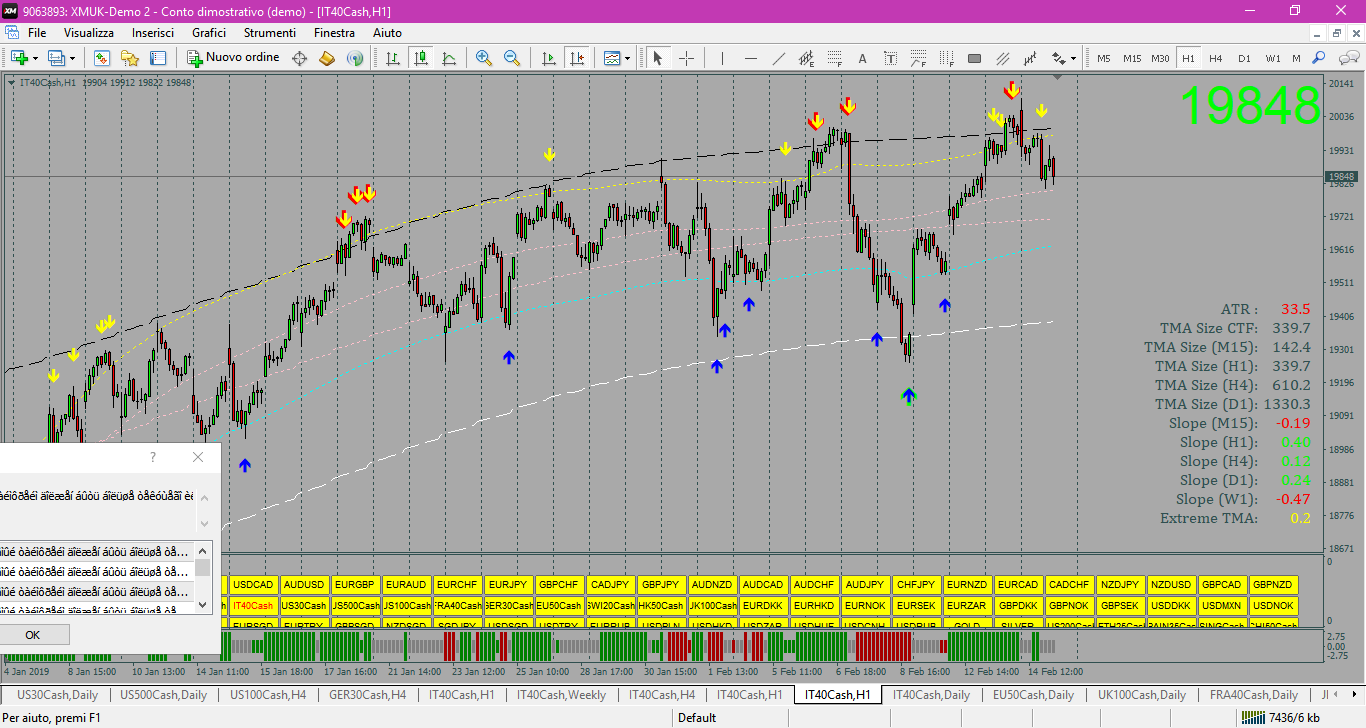Switch chart to bar chart

393,58
